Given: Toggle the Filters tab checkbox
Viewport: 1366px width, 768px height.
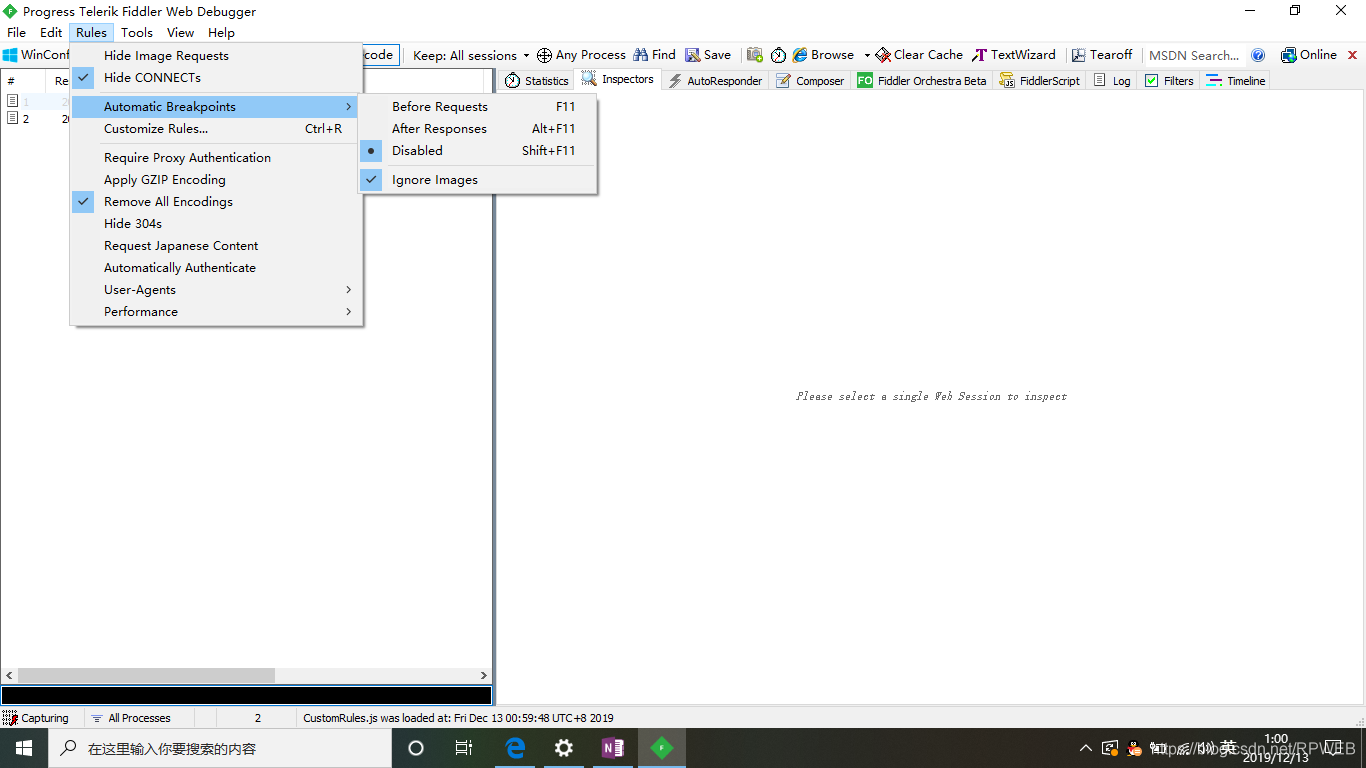Looking at the screenshot, I should pos(1152,81).
